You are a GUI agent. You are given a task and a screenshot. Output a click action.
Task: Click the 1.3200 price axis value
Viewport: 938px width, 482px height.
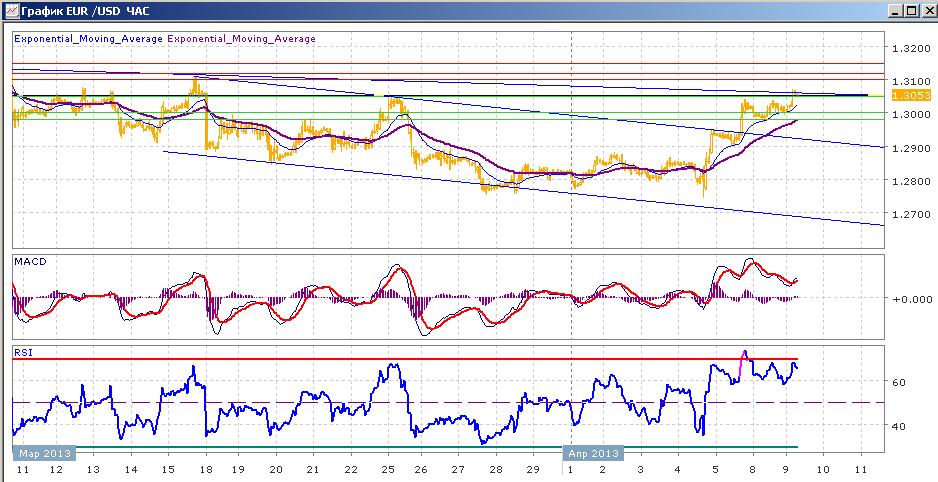pos(910,48)
